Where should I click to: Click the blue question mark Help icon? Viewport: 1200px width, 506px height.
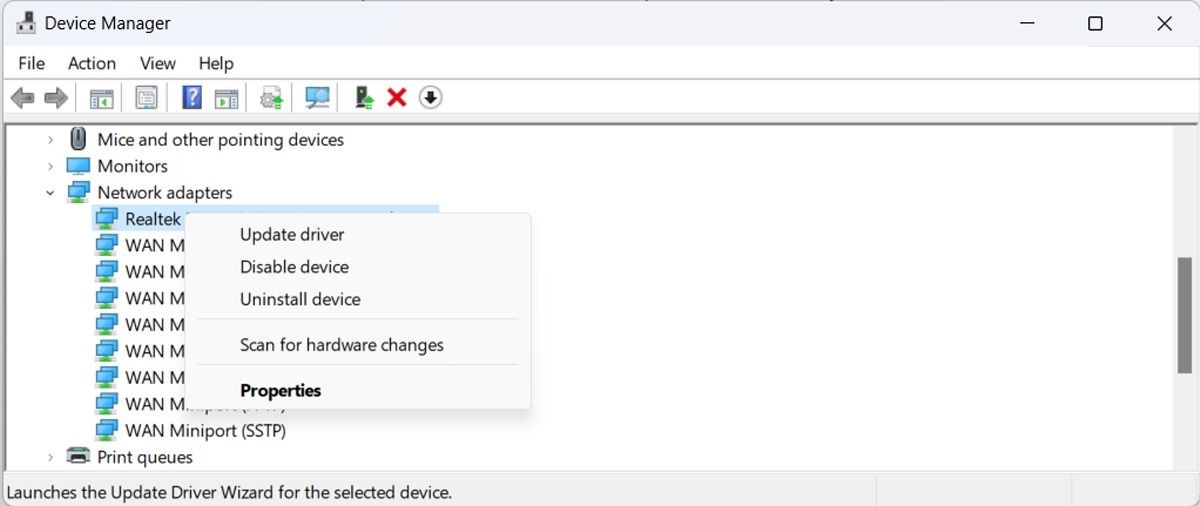[x=192, y=98]
